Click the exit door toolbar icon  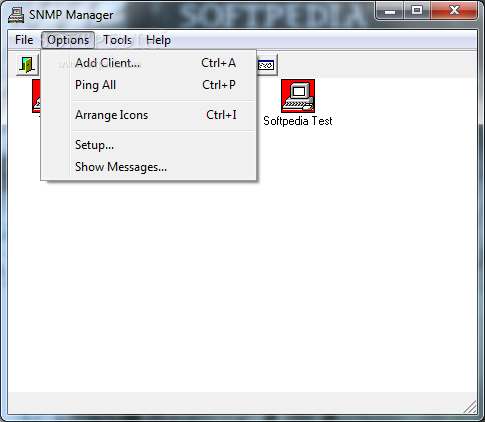27,65
